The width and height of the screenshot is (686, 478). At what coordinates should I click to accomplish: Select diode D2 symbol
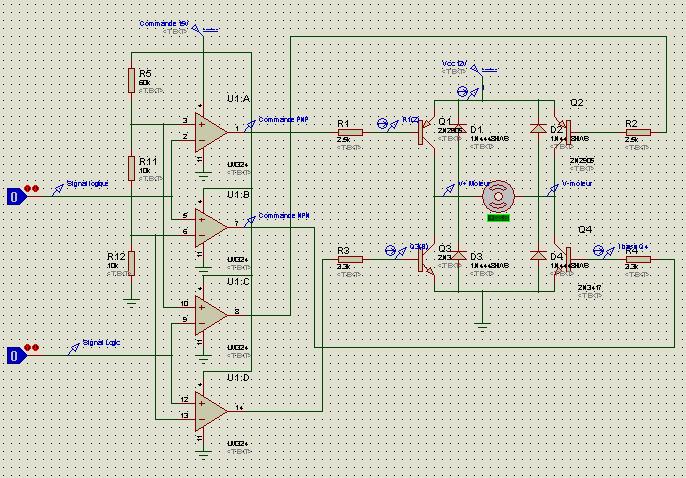click(538, 128)
